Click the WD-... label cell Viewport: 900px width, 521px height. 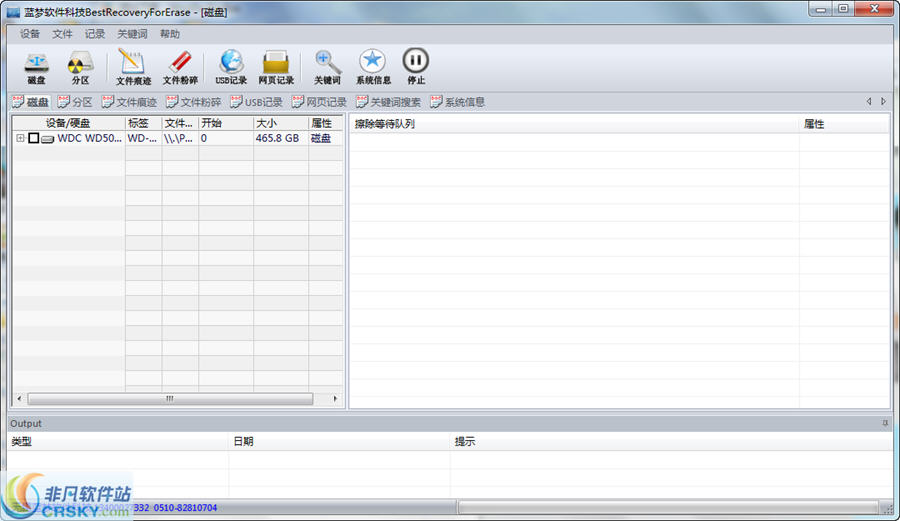143,138
